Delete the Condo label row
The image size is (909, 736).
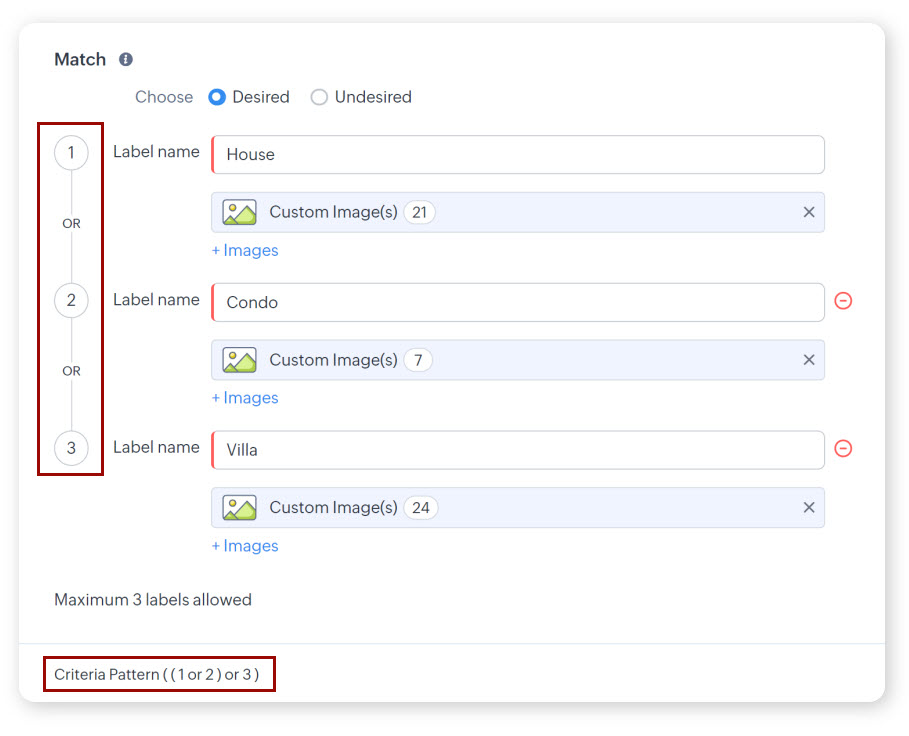point(843,301)
